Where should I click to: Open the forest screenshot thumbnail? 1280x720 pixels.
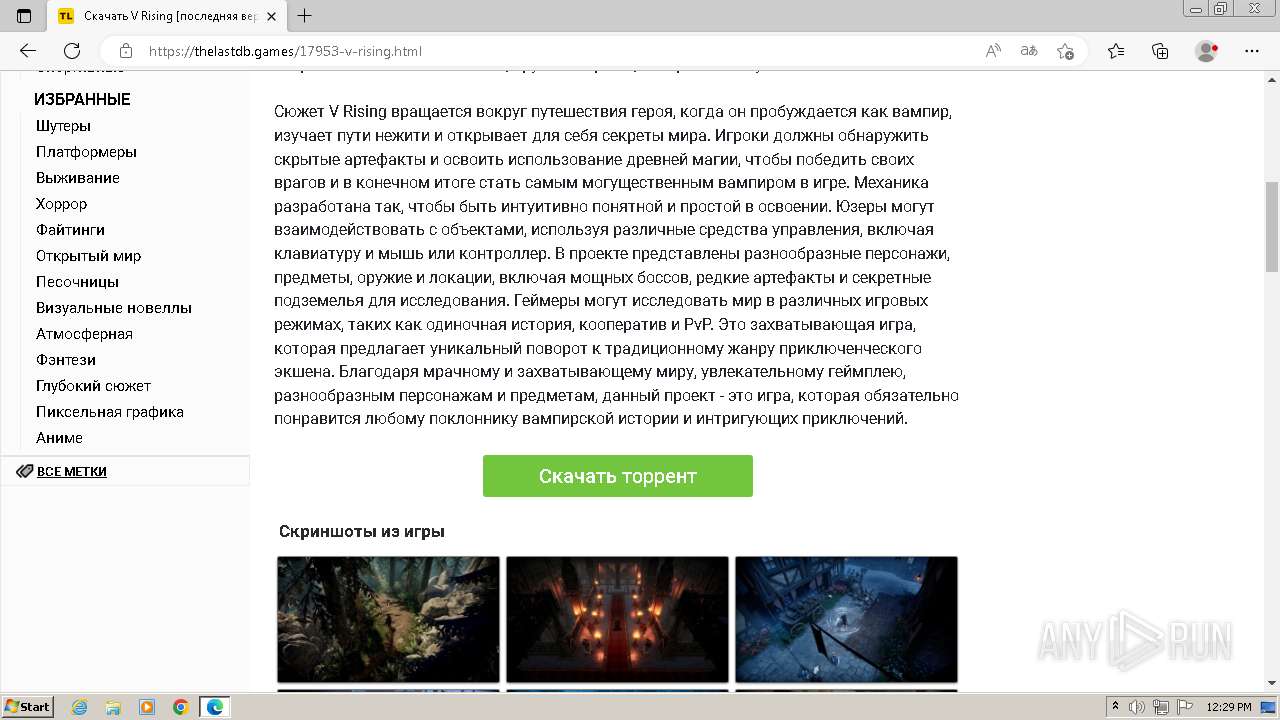point(388,620)
